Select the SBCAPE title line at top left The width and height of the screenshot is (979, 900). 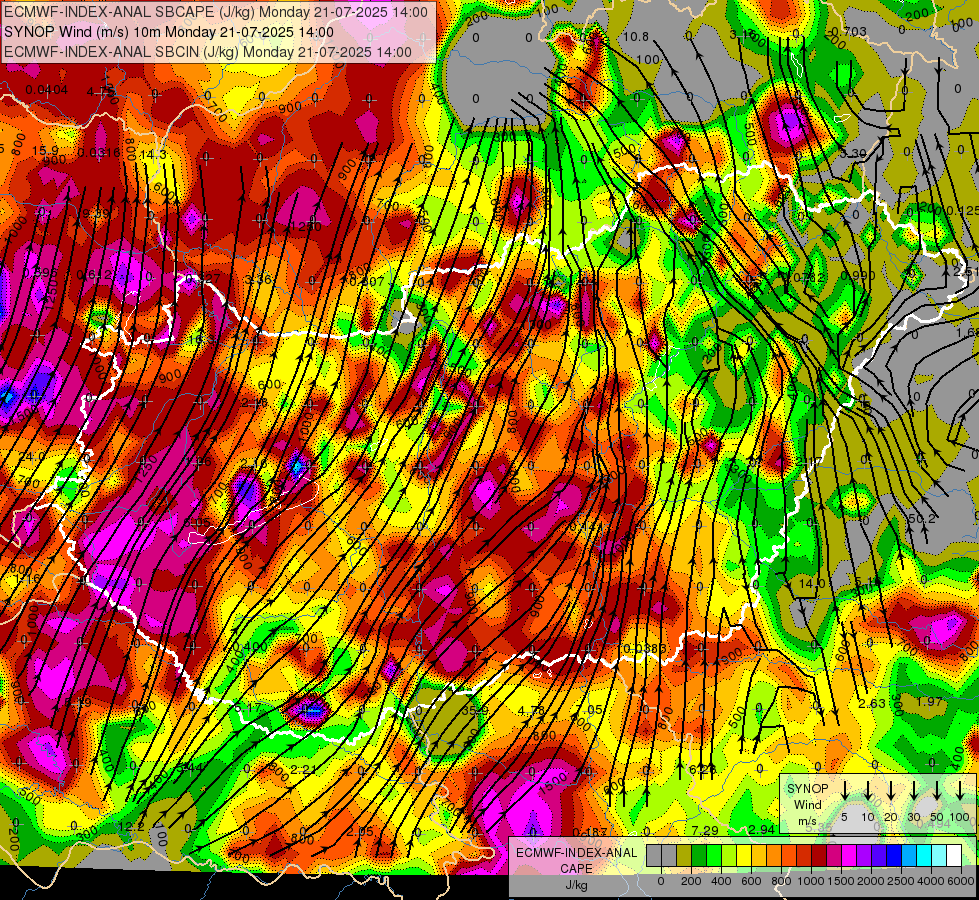click(215, 12)
